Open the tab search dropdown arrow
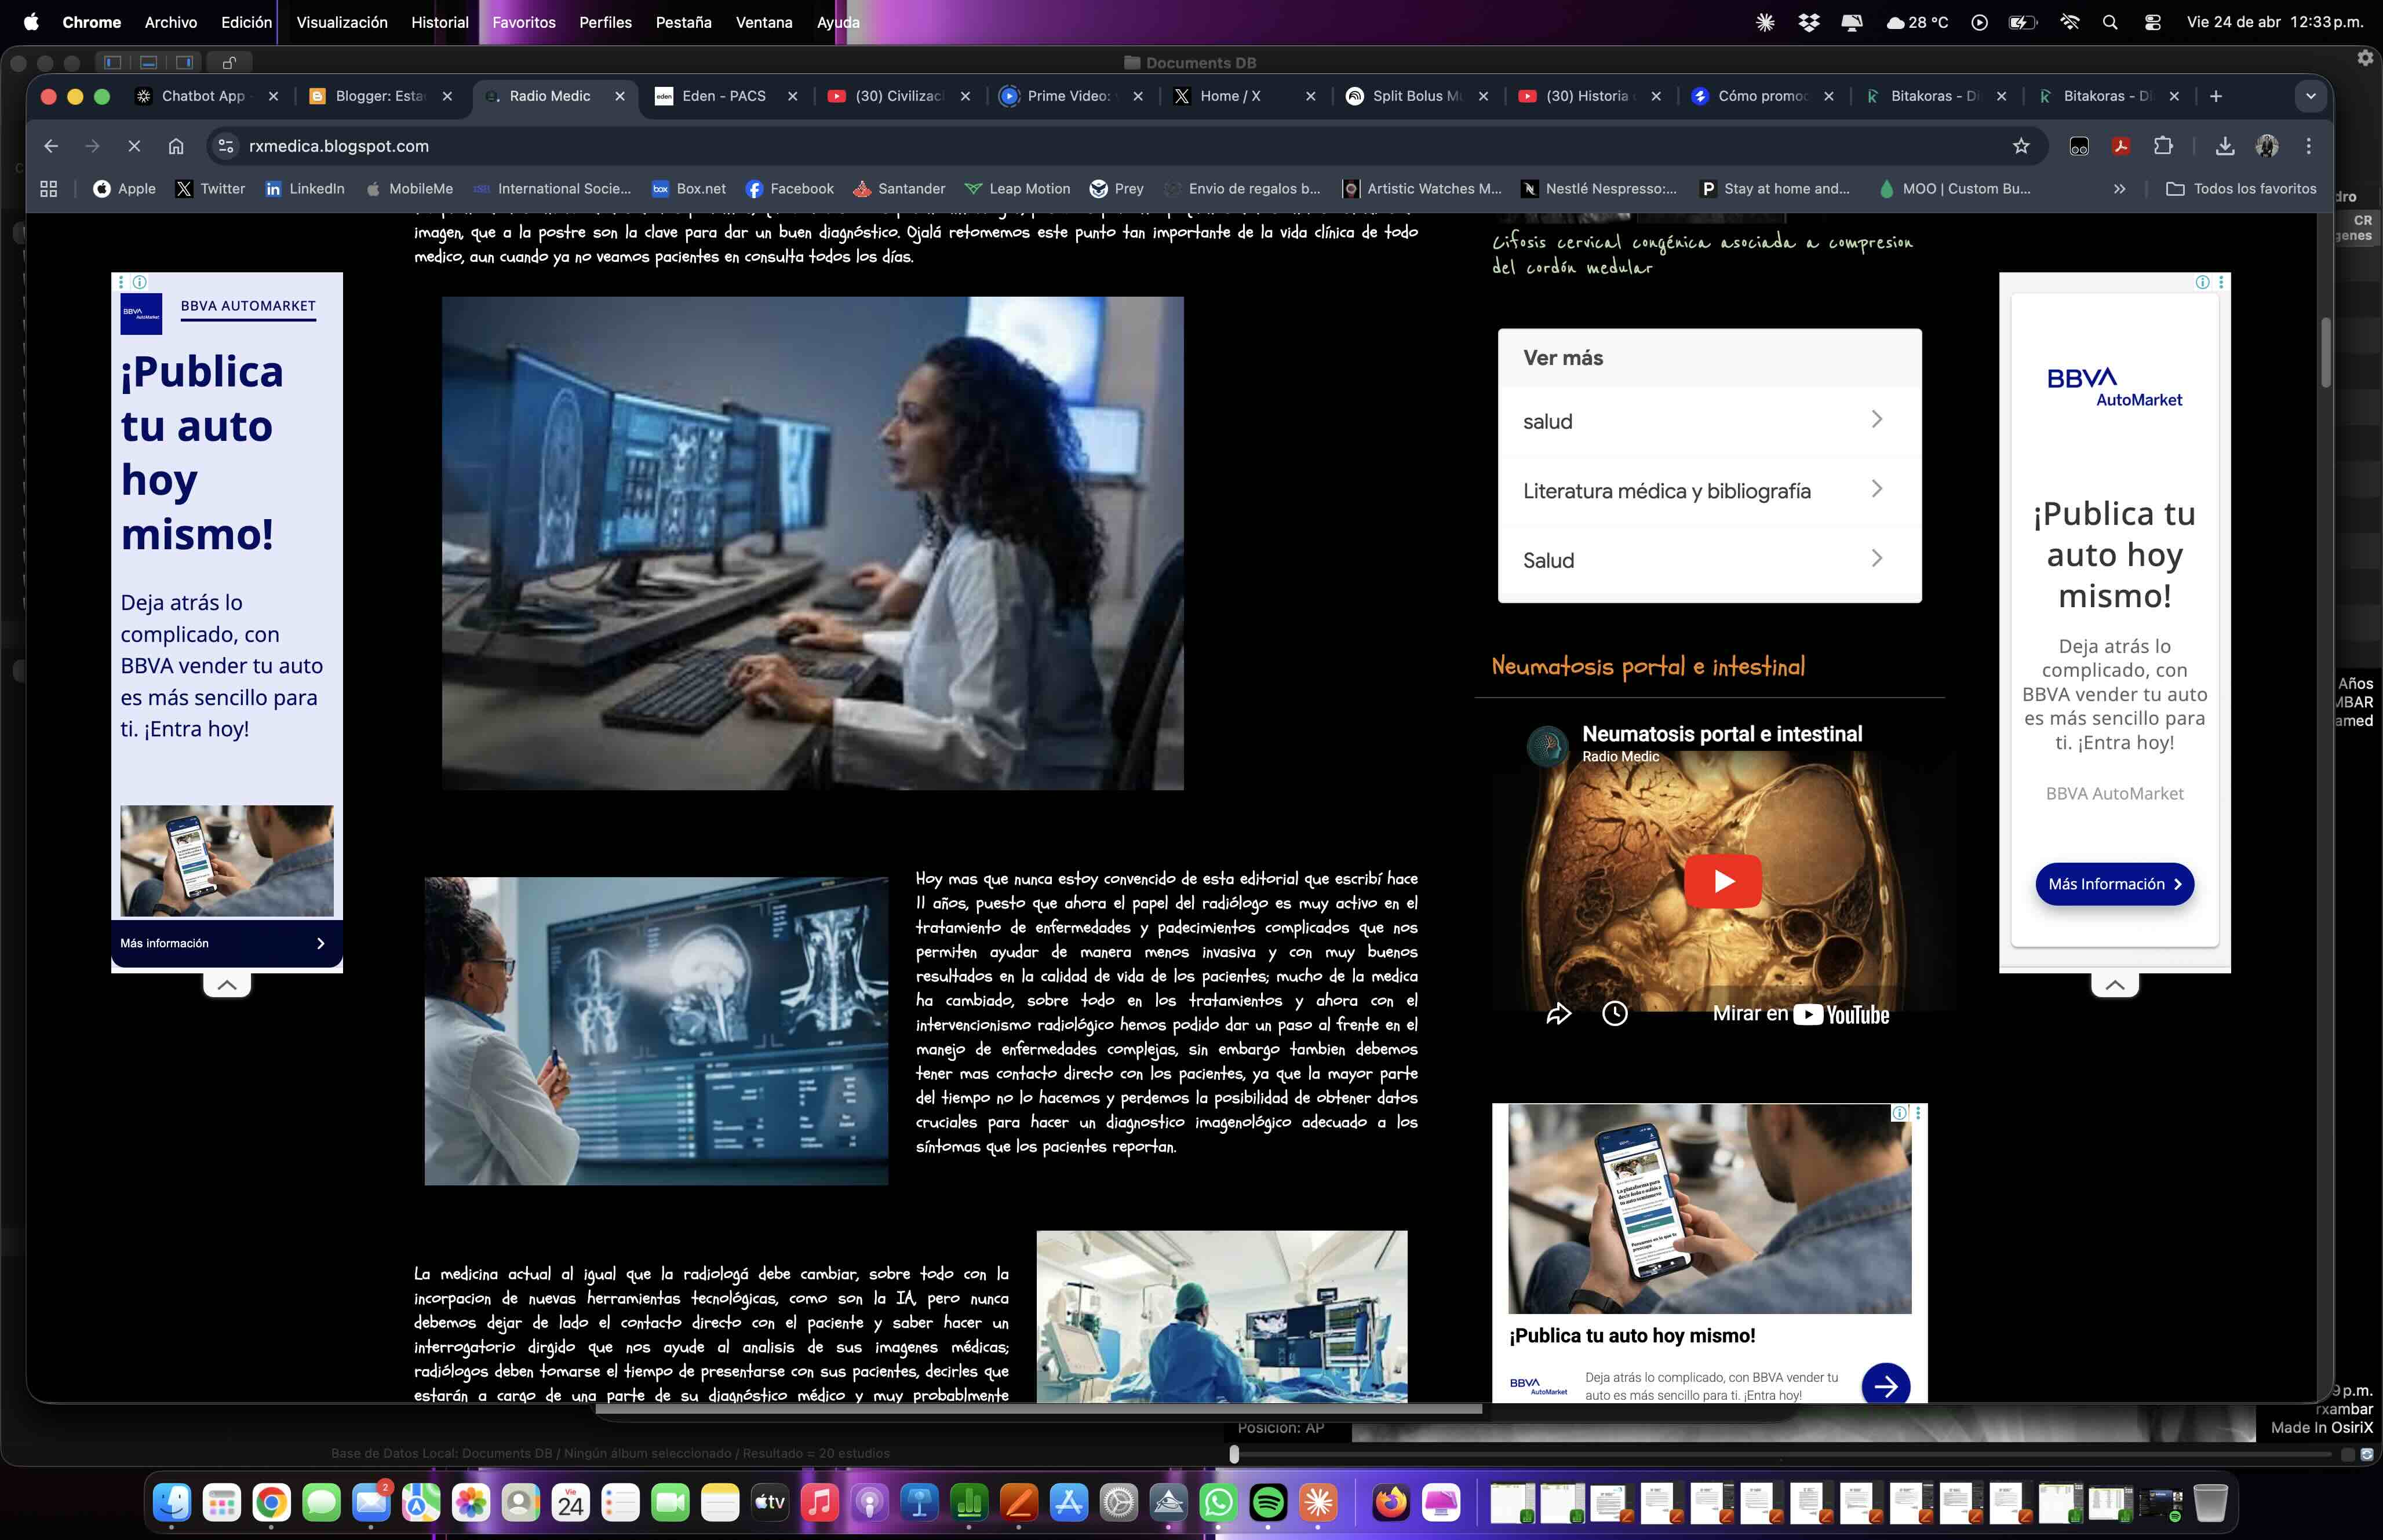The height and width of the screenshot is (1540, 2383). [2310, 96]
